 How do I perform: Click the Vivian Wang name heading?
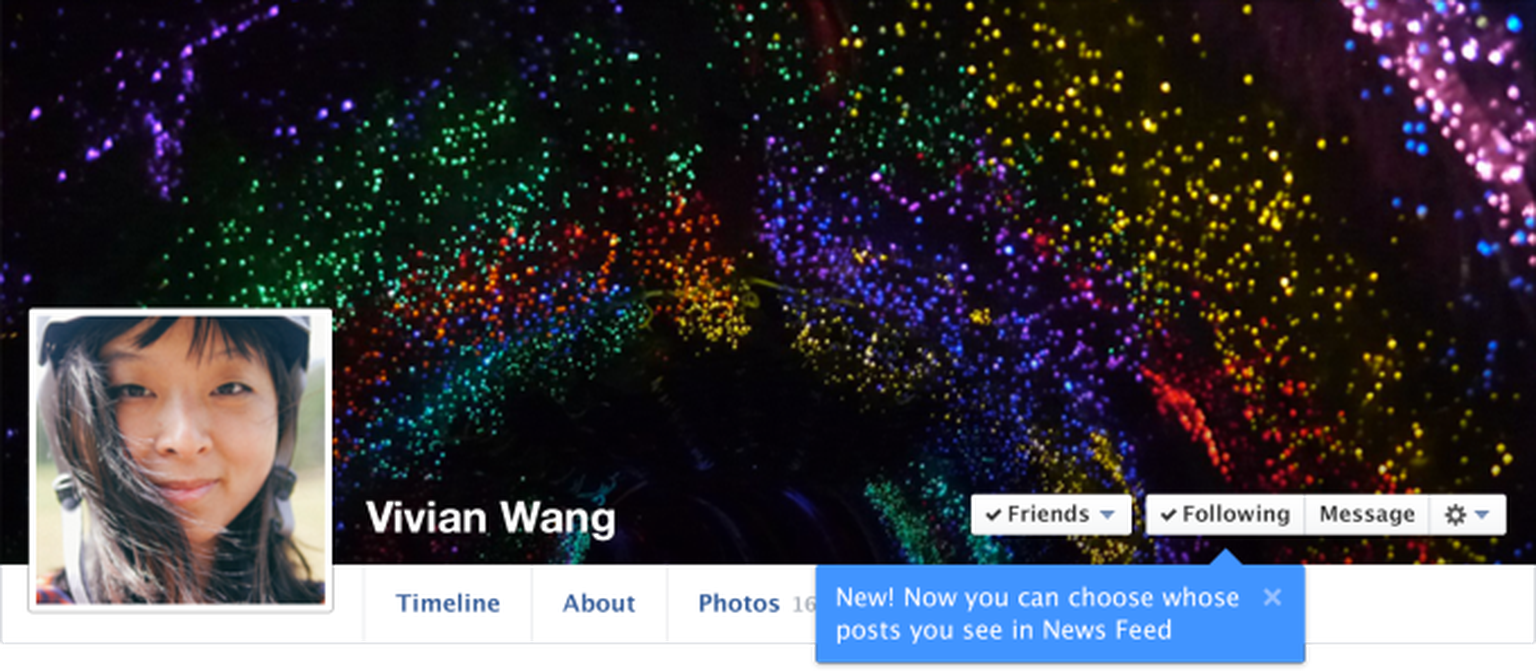click(490, 518)
